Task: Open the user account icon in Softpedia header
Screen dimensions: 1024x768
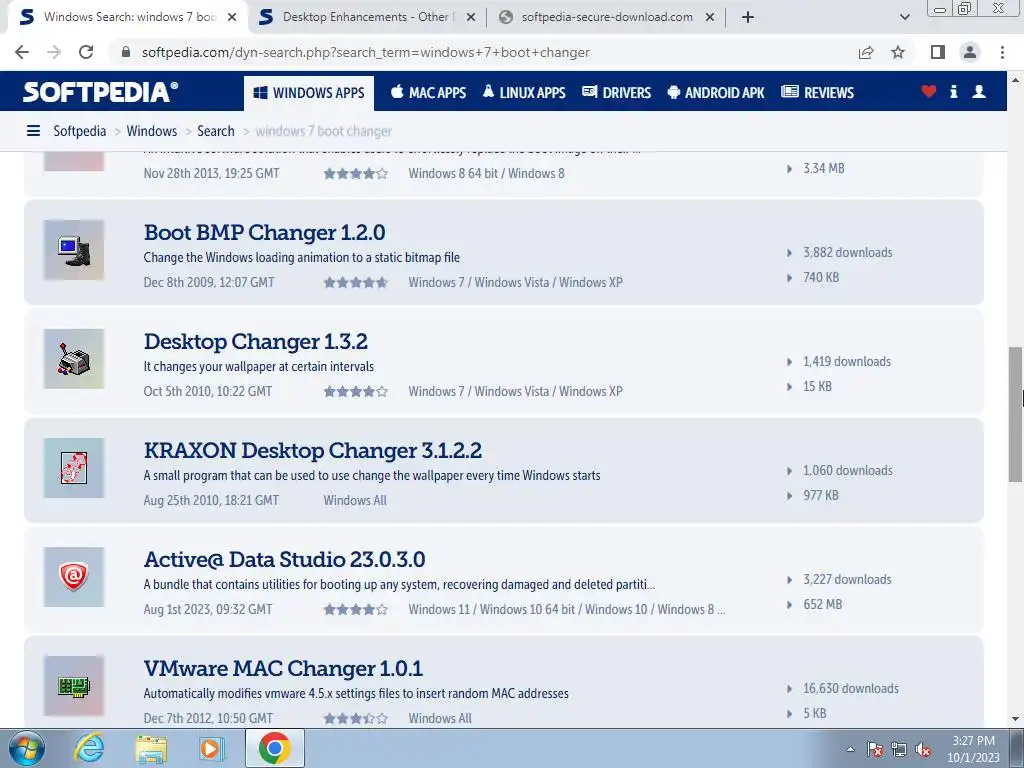Action: coord(979,91)
